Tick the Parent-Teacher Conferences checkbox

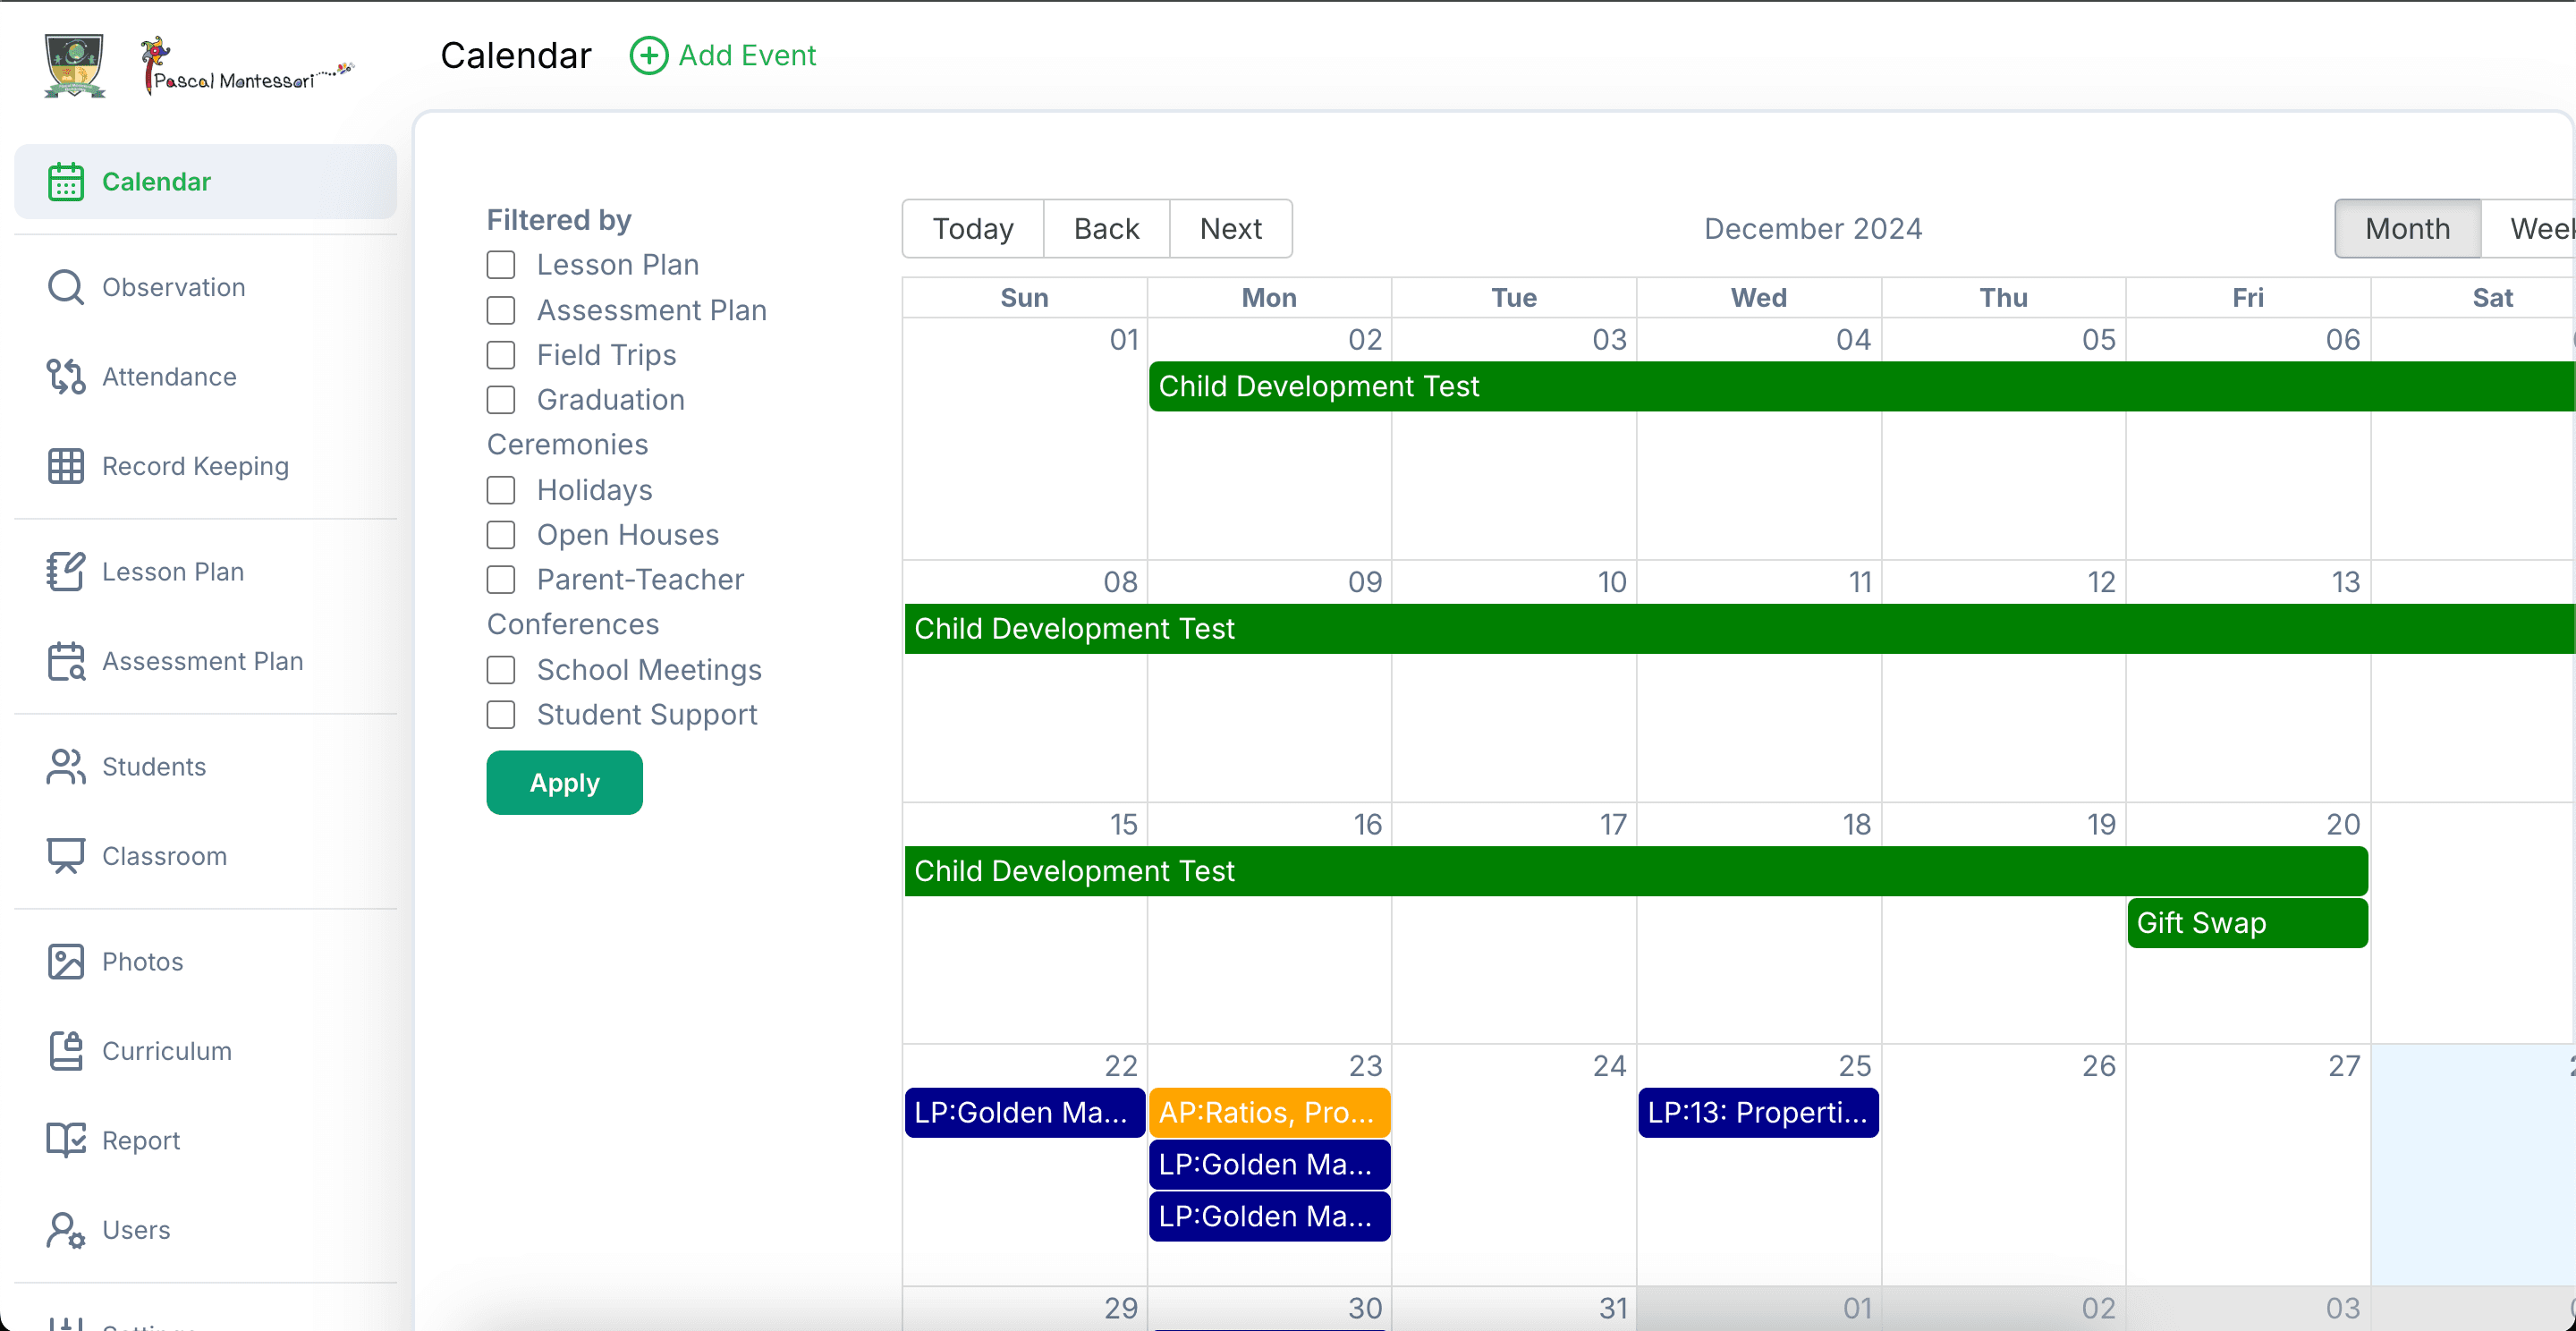coord(501,580)
